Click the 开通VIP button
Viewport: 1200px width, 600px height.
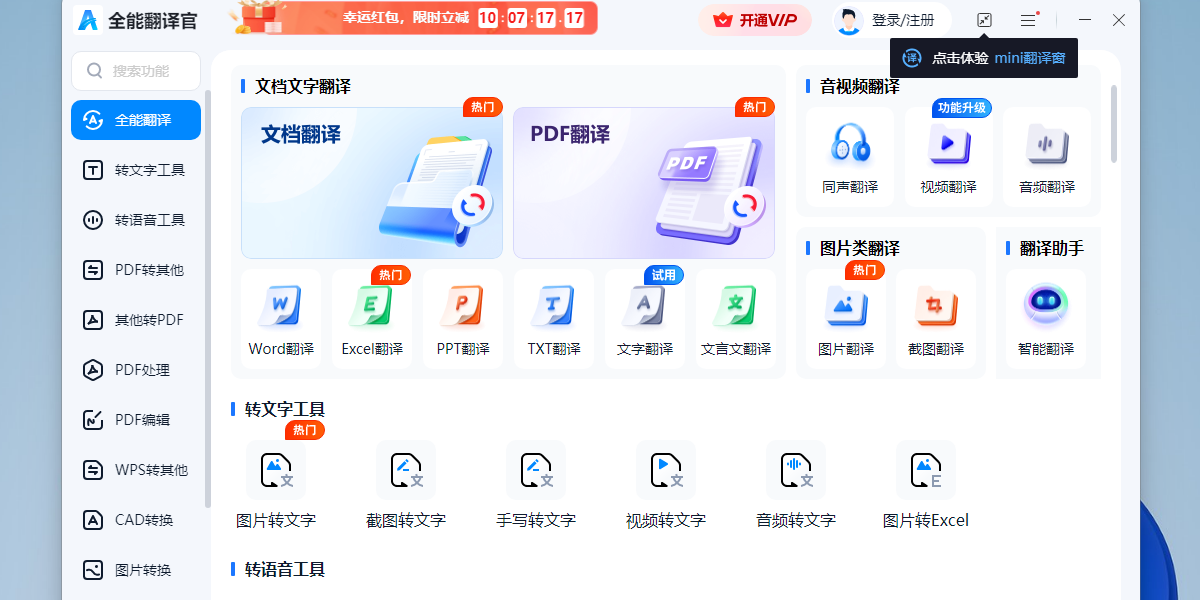coord(755,20)
